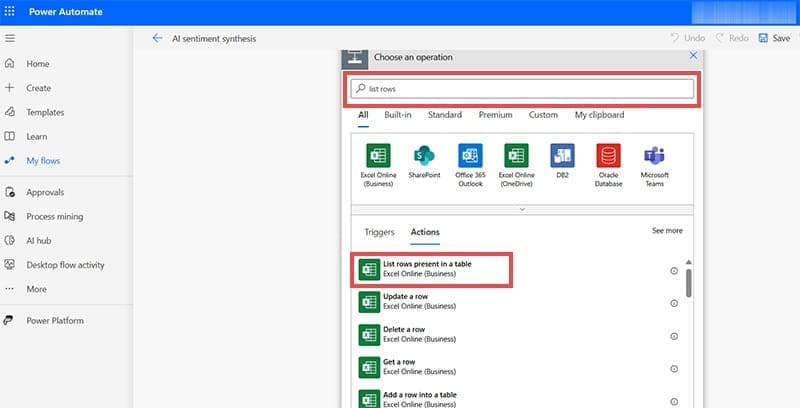Collapse the left navigation hamburger menu
800x408 pixels.
[x=10, y=38]
